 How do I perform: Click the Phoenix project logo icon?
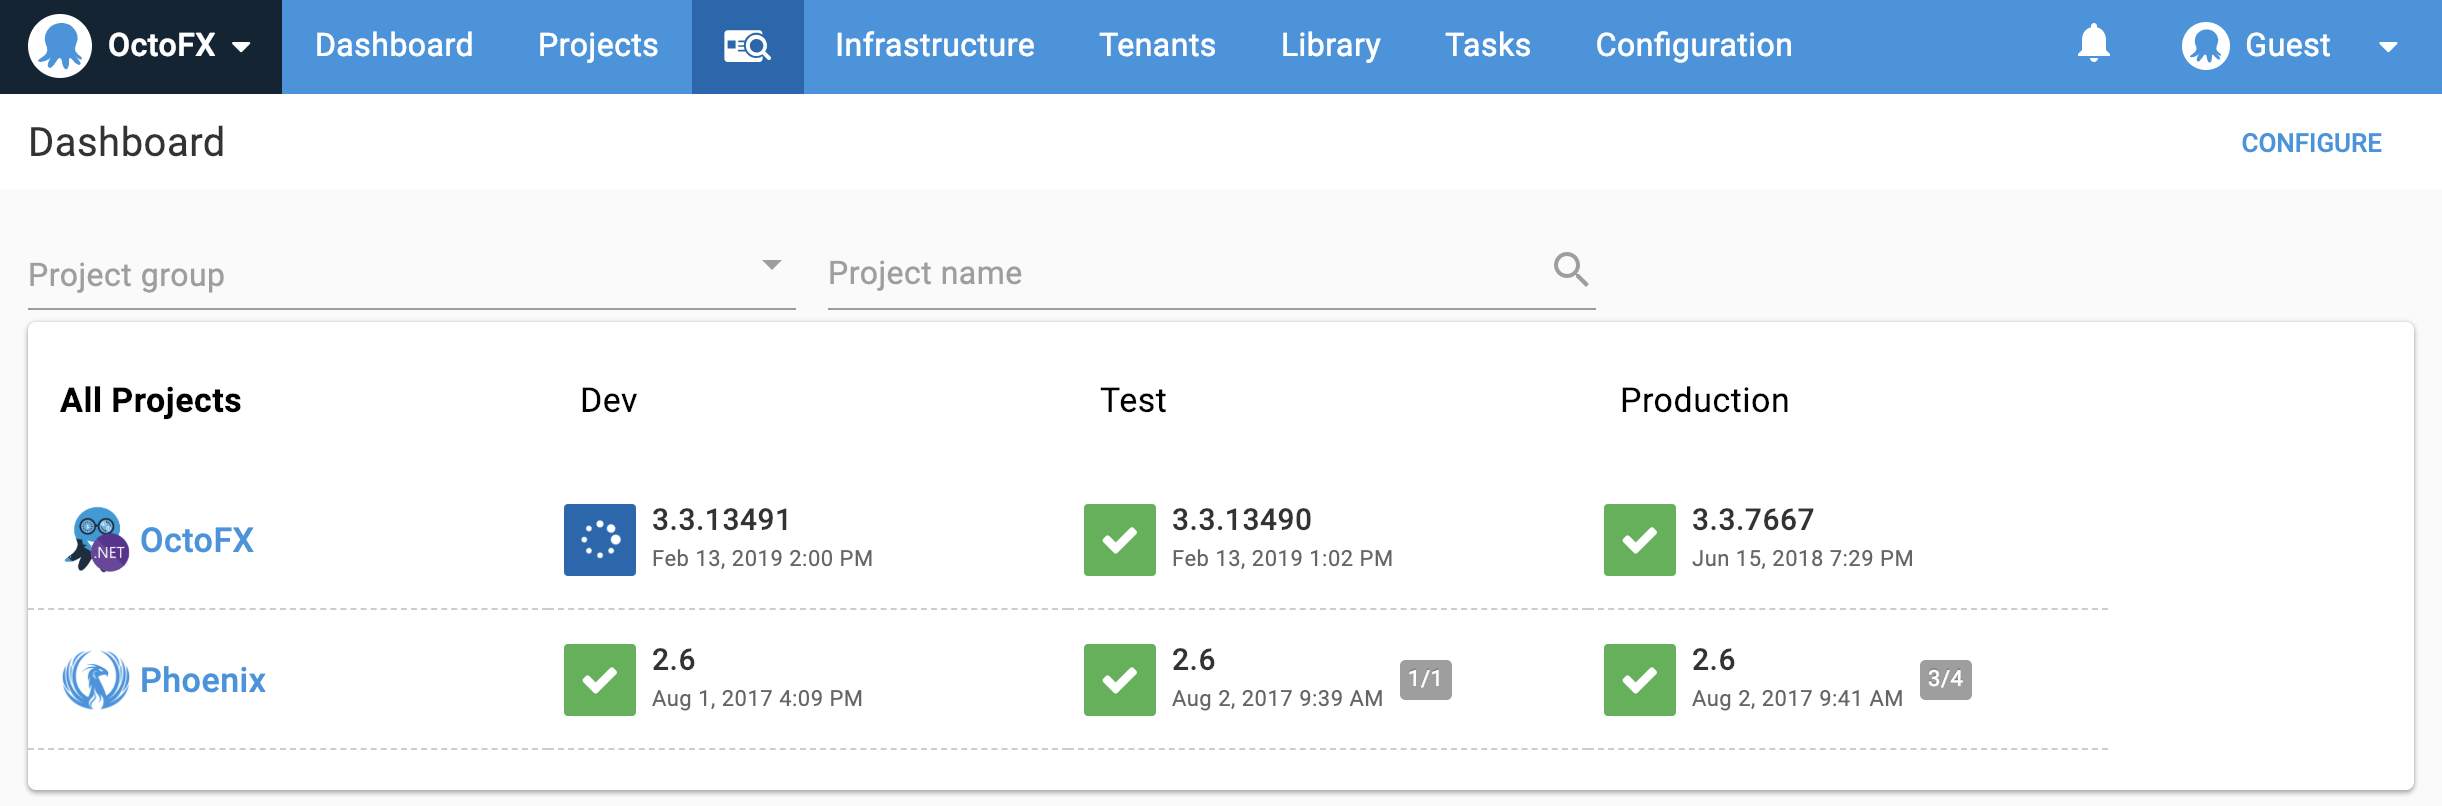pyautogui.click(x=96, y=680)
